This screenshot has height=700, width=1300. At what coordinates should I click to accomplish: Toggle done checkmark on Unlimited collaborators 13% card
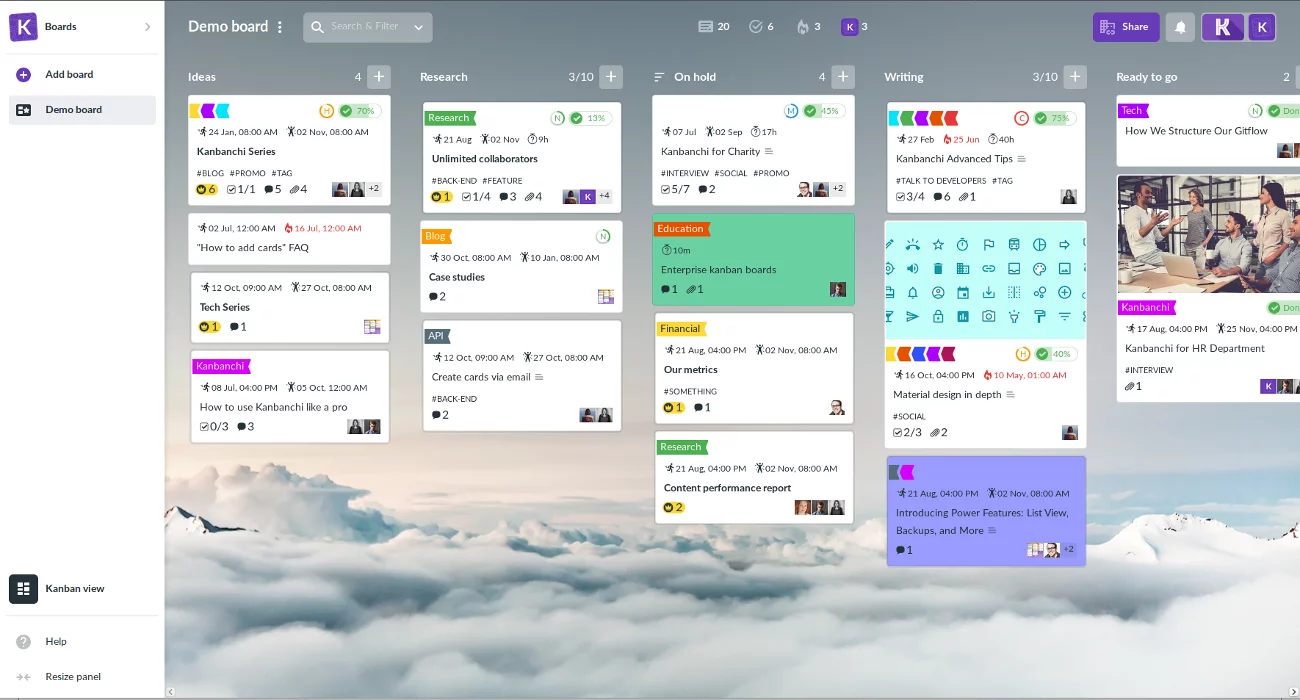click(x=576, y=118)
